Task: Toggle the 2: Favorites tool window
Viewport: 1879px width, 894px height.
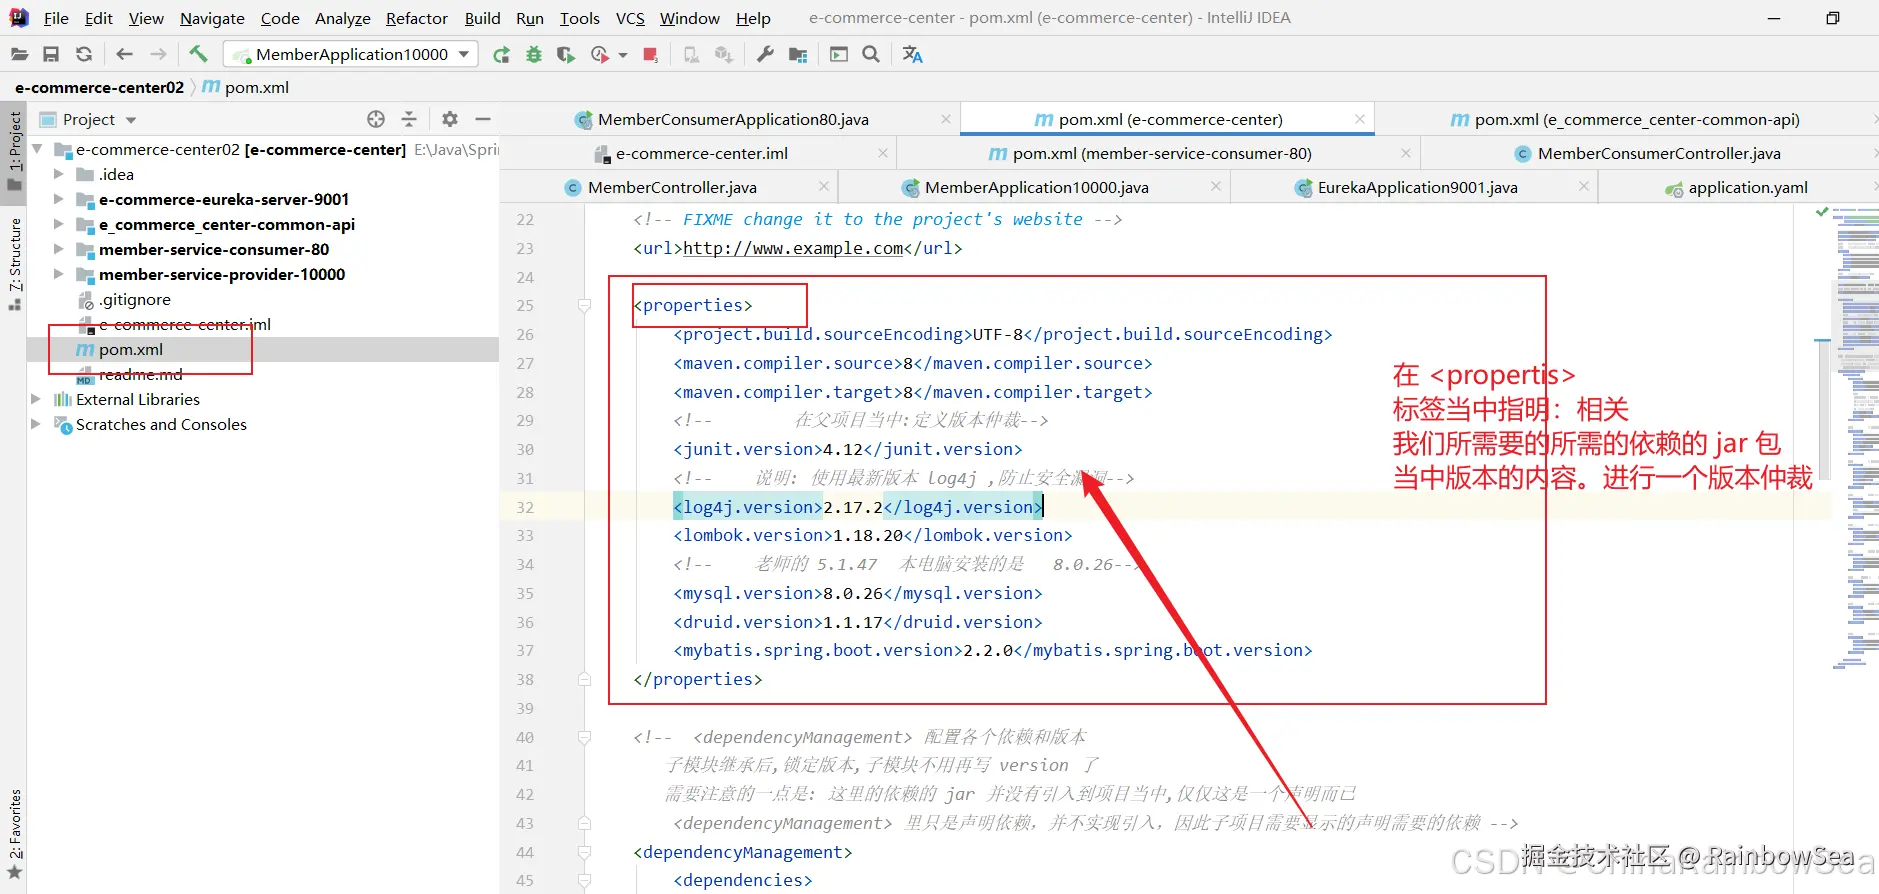Action: (14, 834)
